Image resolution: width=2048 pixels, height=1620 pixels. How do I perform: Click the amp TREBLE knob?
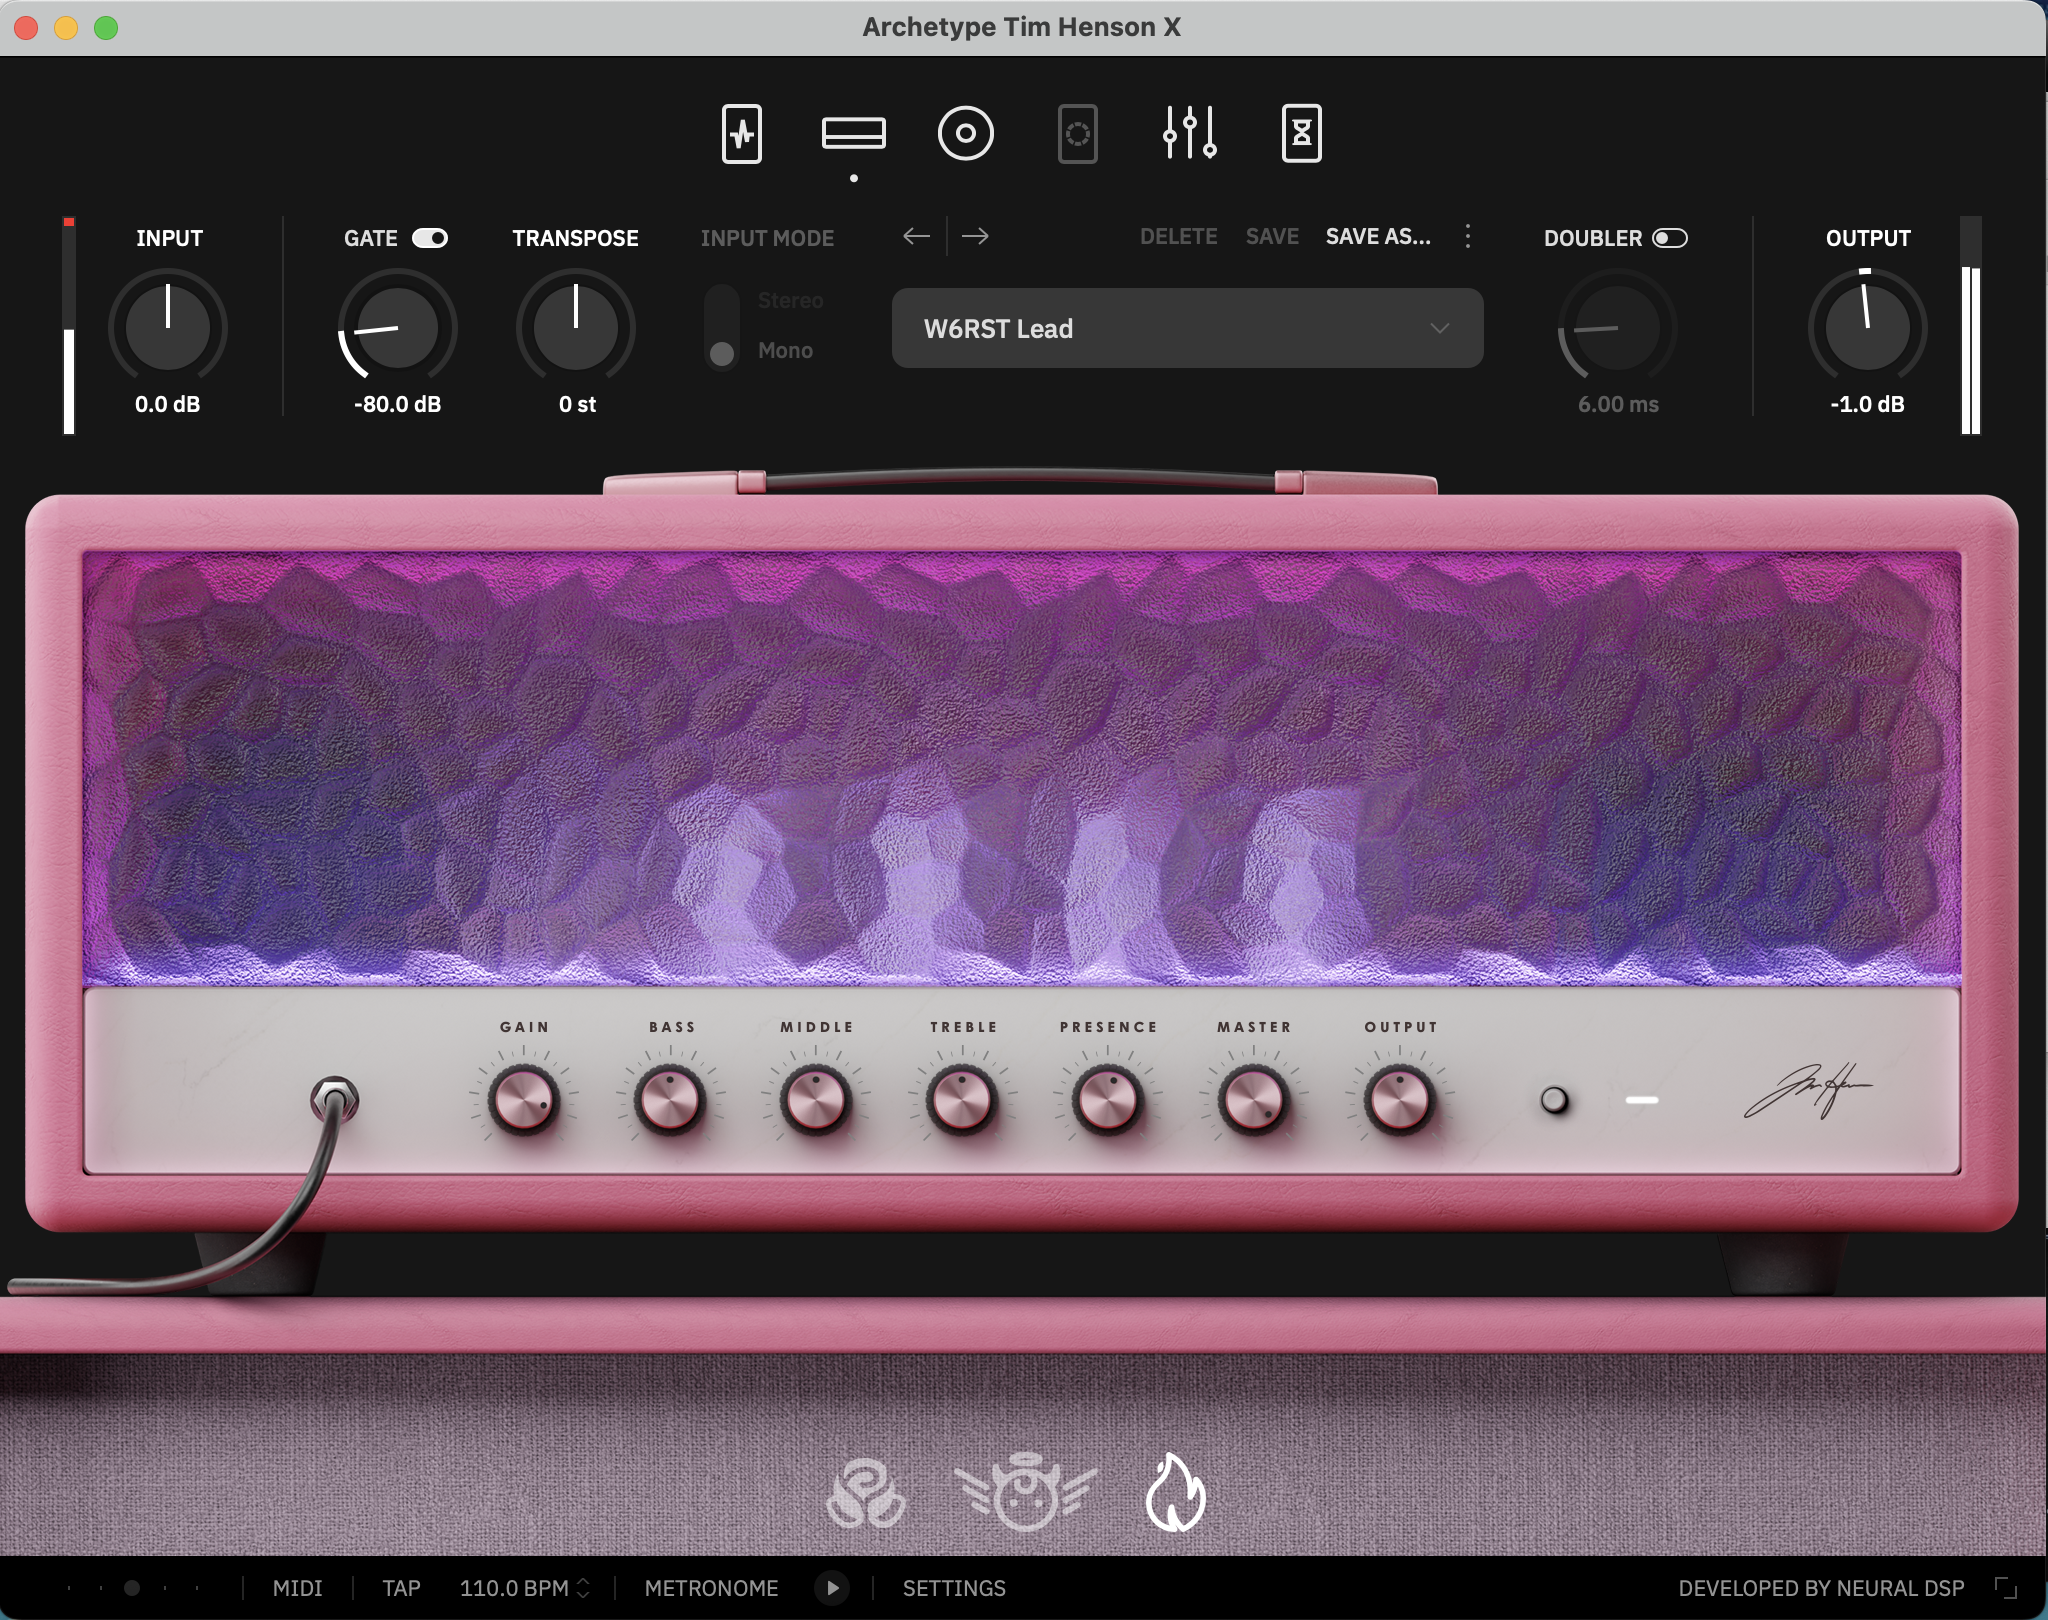[961, 1099]
